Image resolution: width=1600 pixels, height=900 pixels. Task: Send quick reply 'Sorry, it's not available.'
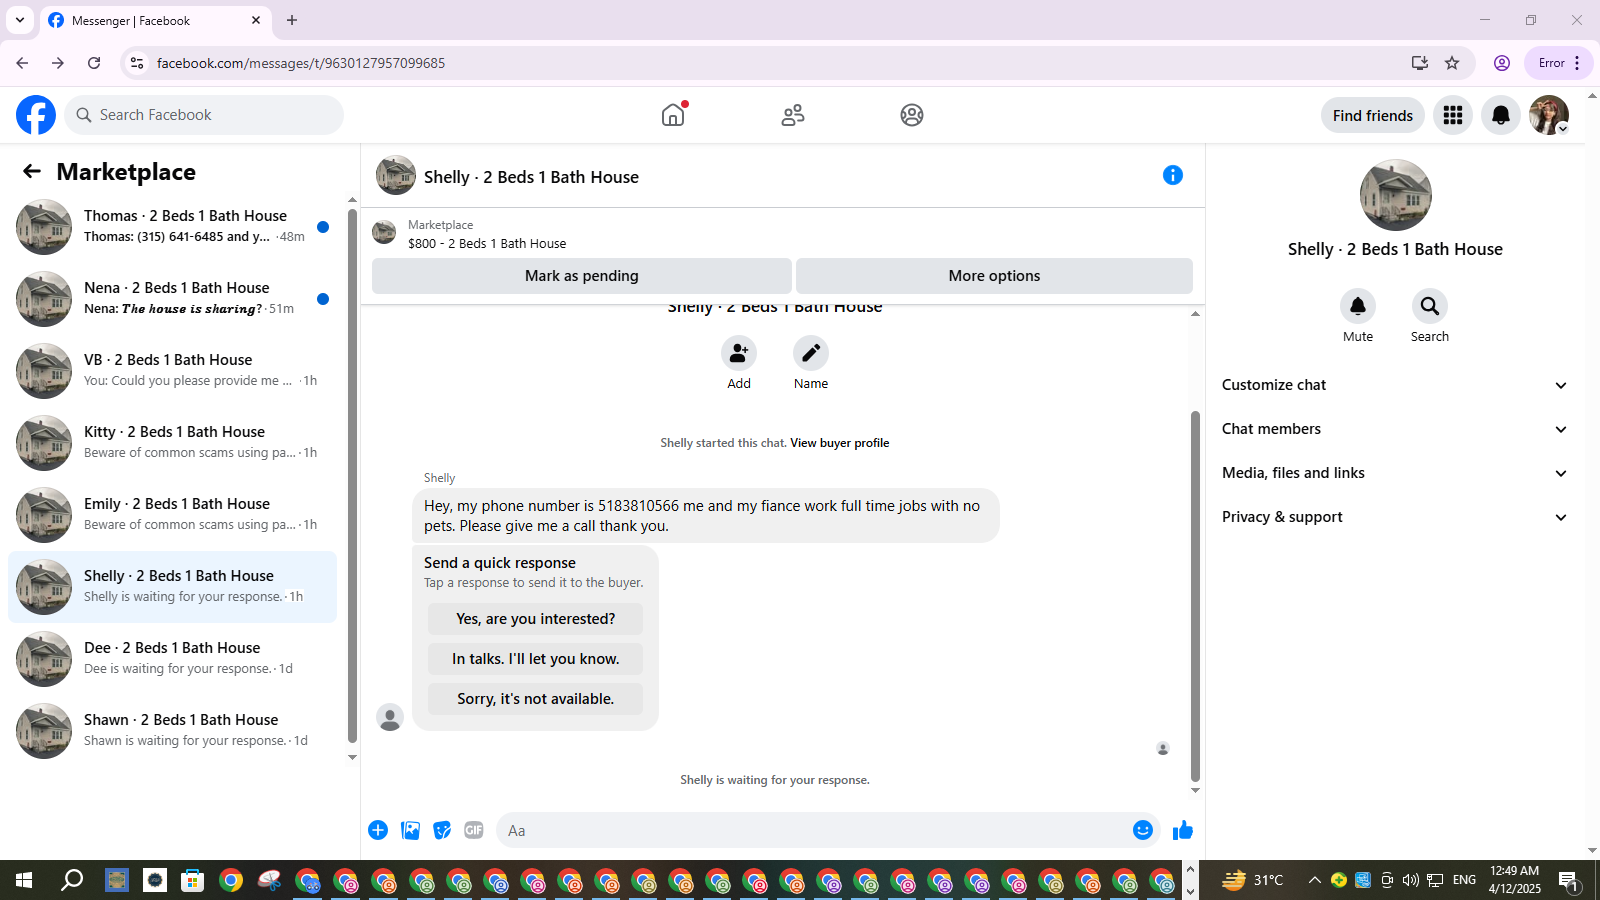[x=536, y=699]
